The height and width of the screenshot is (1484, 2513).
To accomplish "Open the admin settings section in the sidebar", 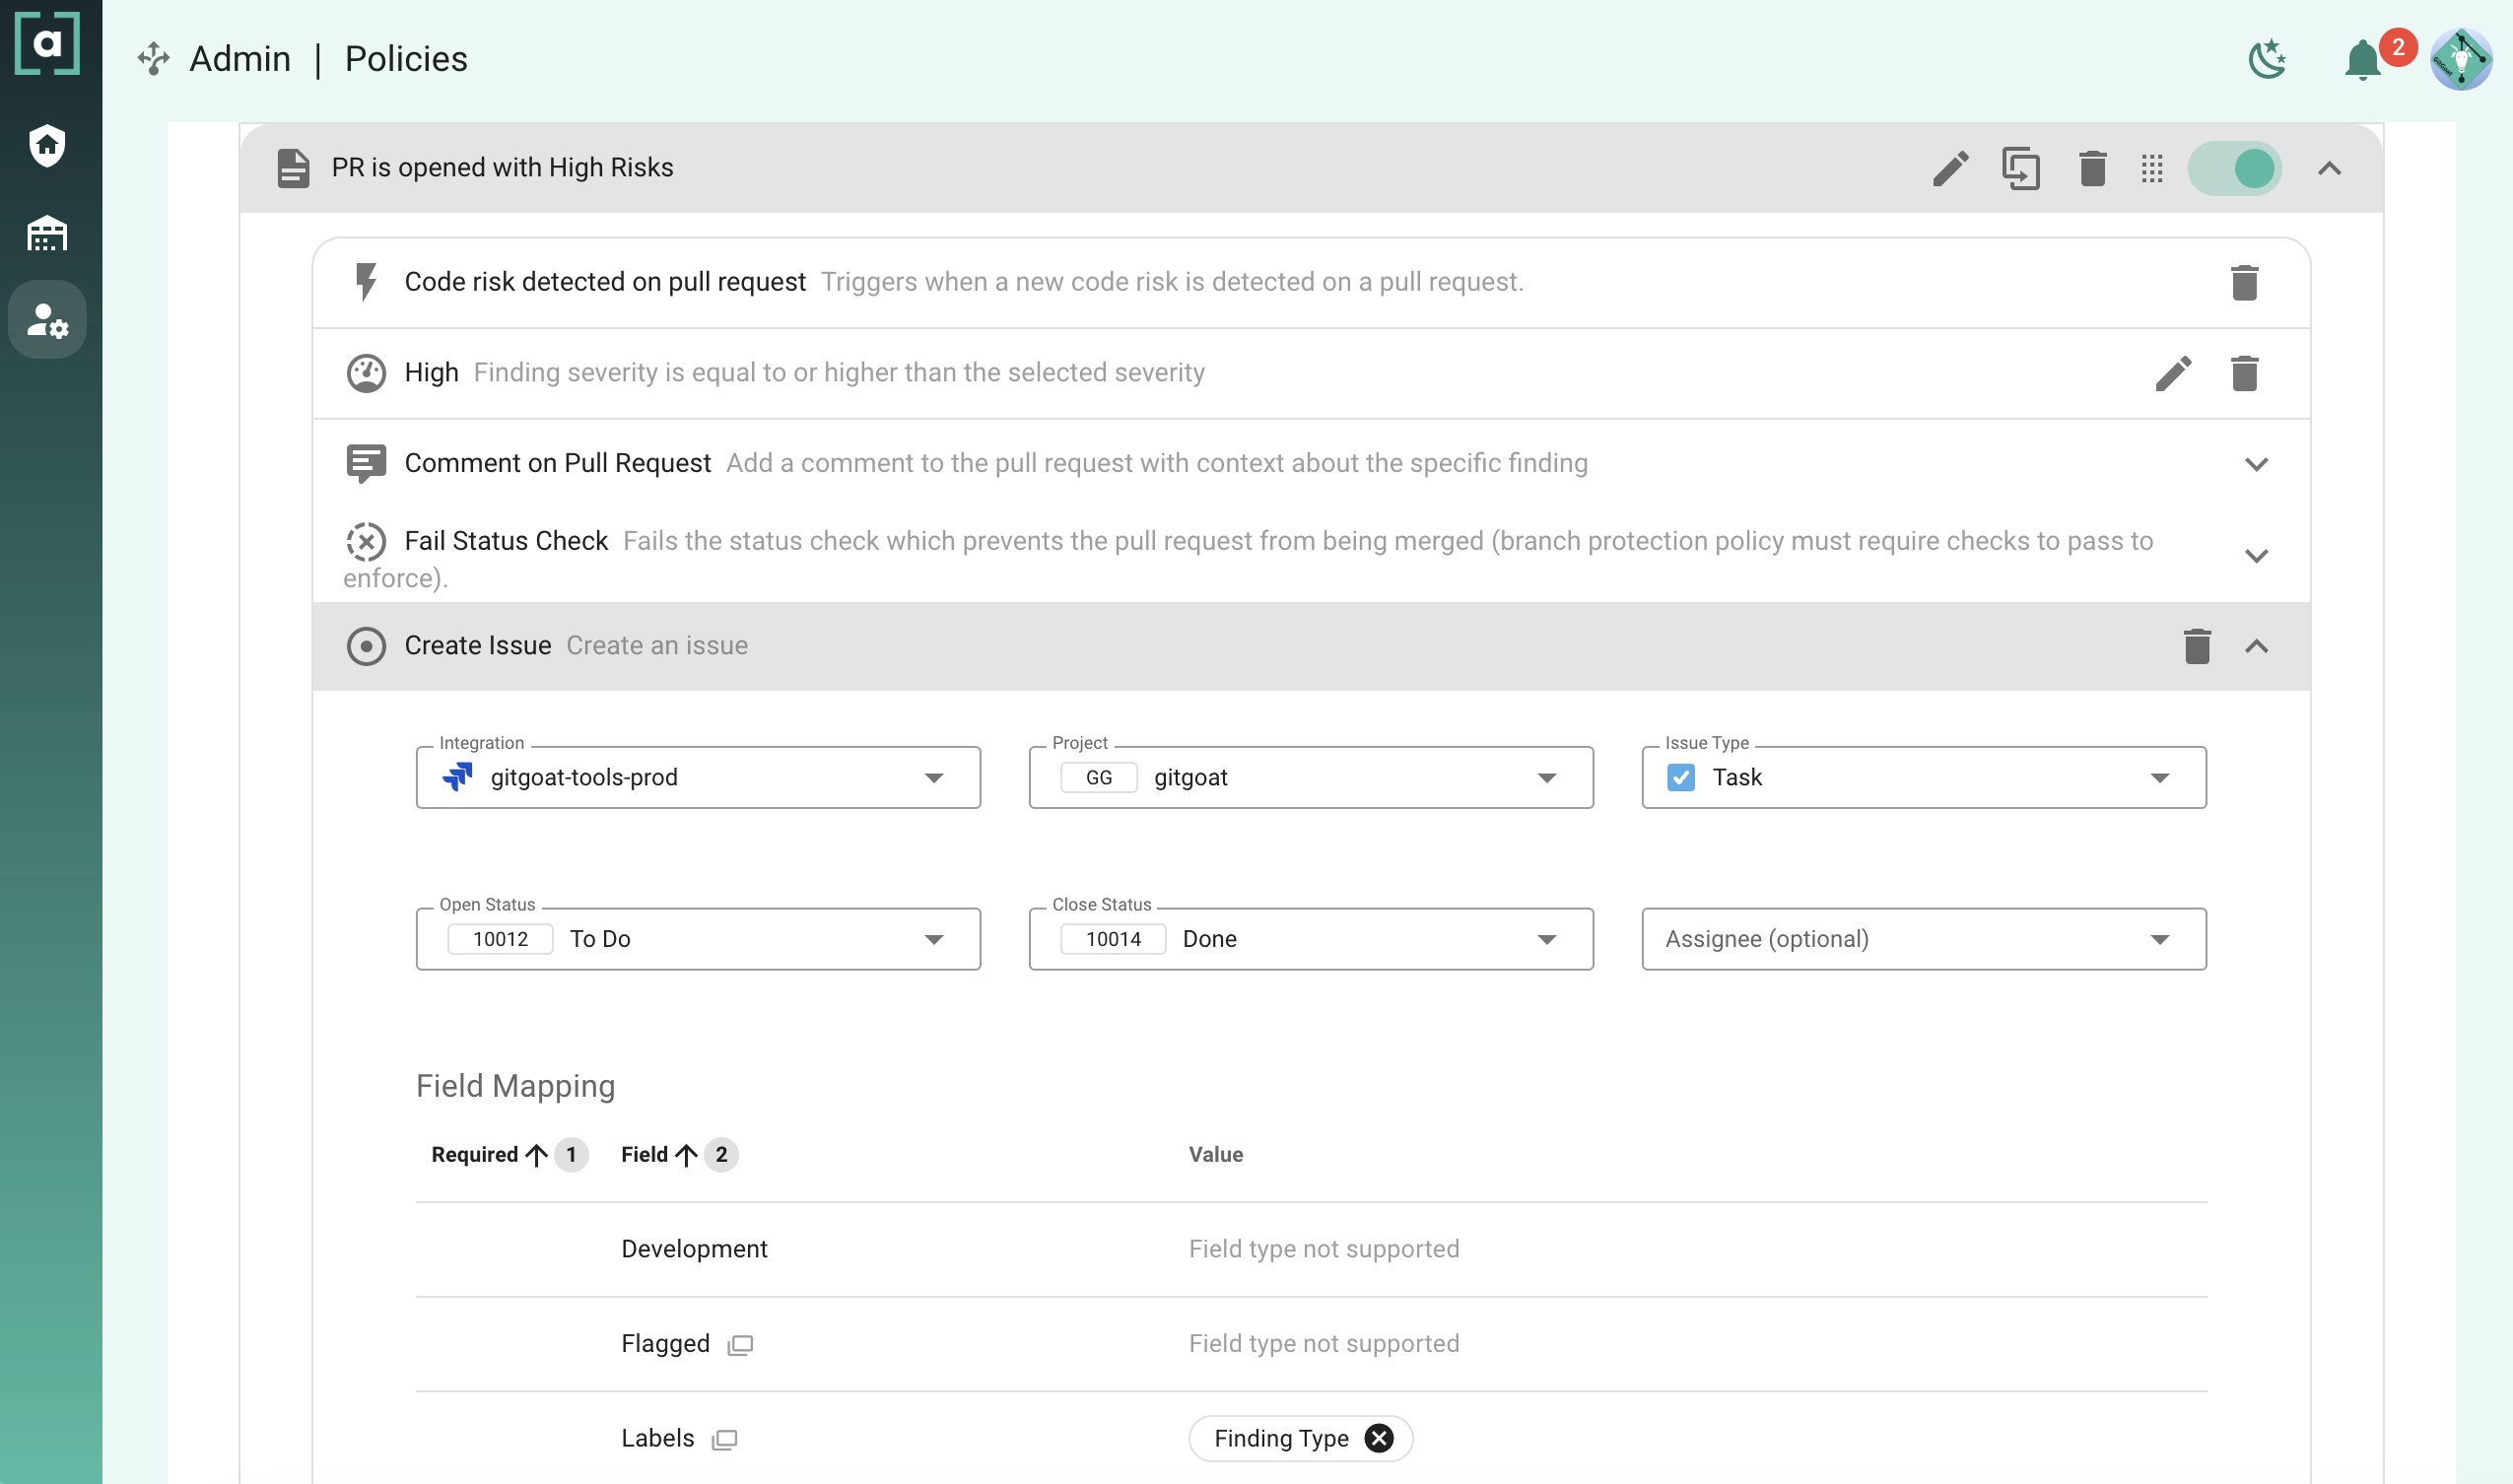I will tap(47, 320).
